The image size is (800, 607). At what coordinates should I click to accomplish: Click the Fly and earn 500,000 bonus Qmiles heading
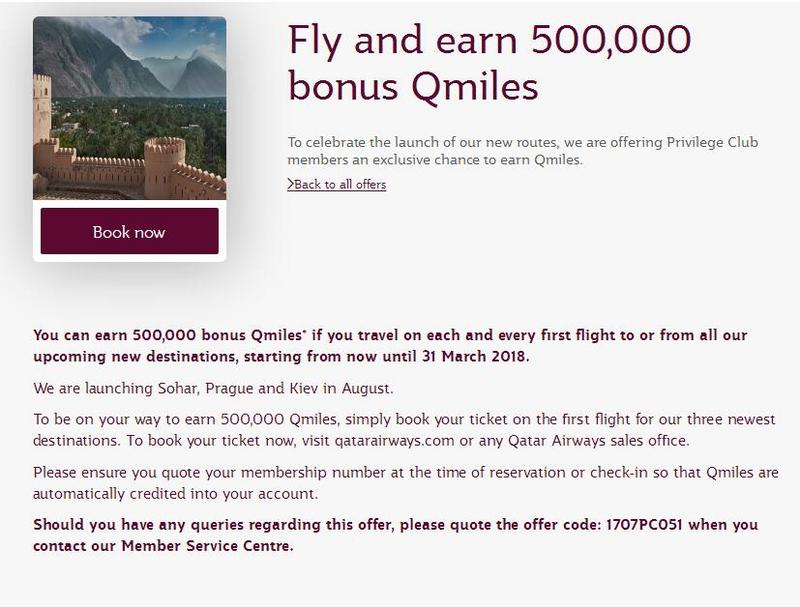click(x=489, y=63)
